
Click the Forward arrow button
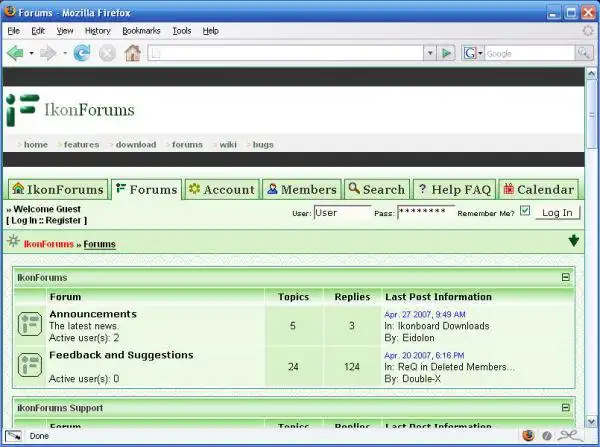click(x=48, y=53)
